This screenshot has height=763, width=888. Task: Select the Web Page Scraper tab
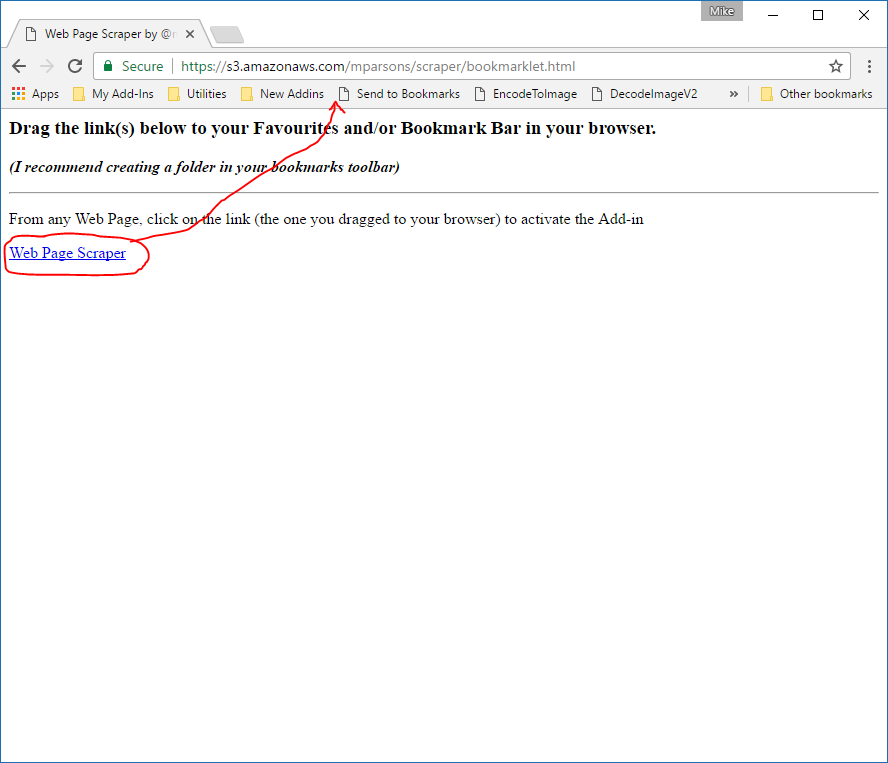(x=108, y=34)
